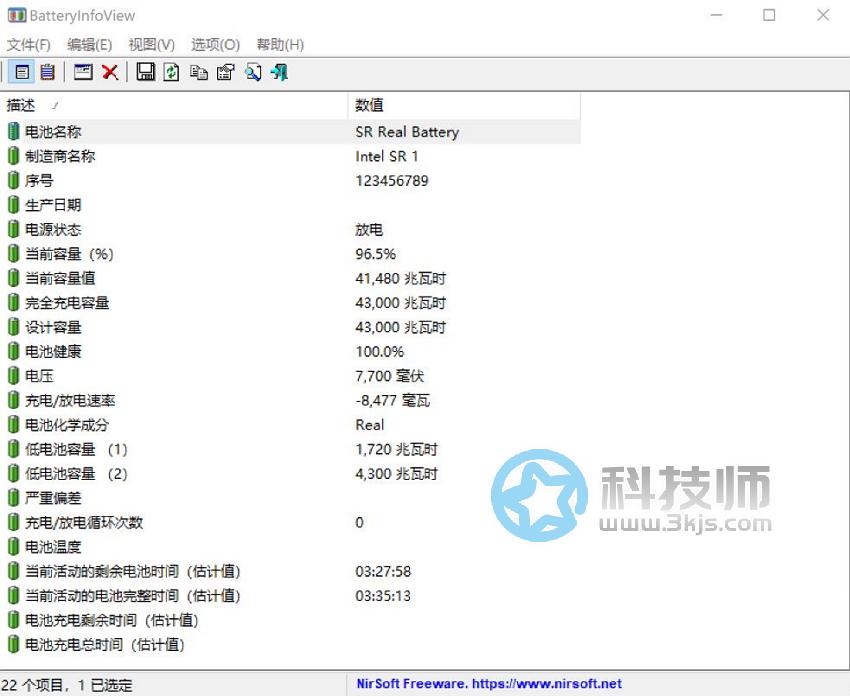This screenshot has height=696, width=850.
Task: Click the voltage value 7,700 毫伏
Action: click(x=390, y=376)
